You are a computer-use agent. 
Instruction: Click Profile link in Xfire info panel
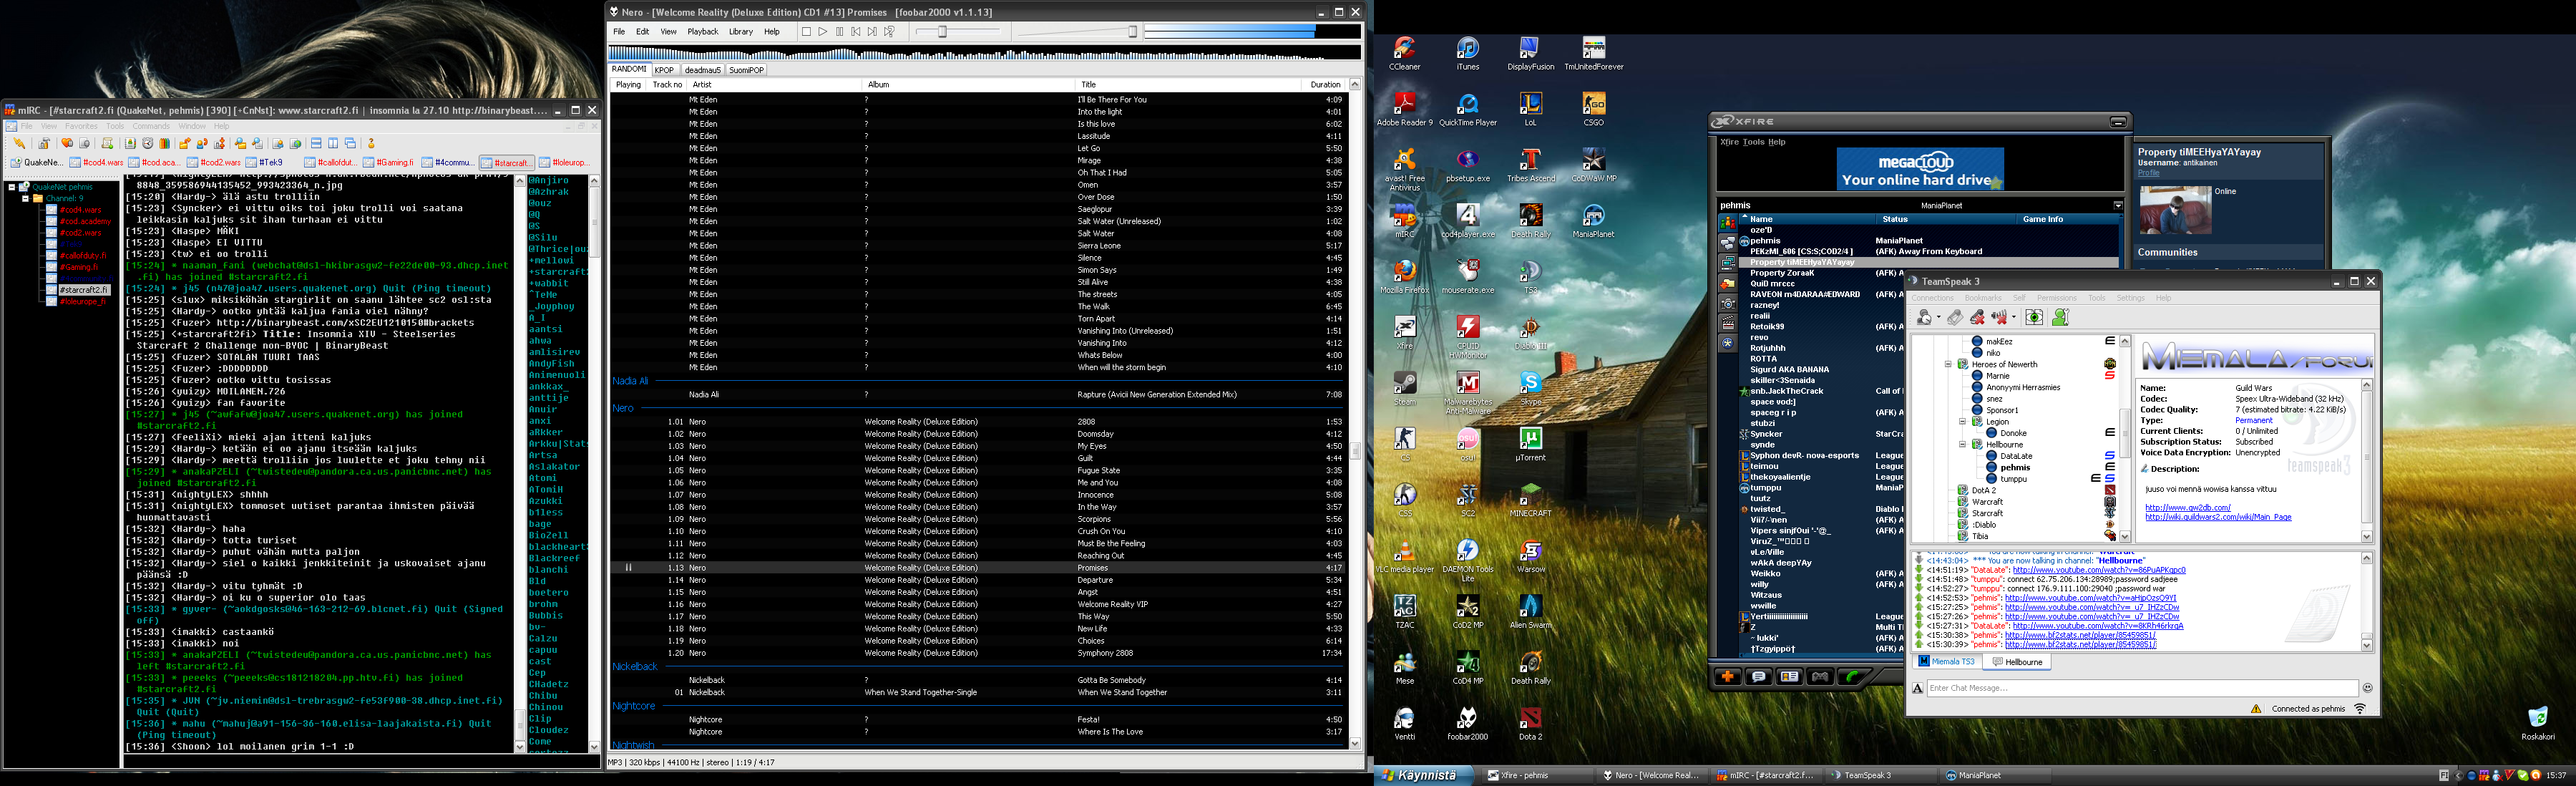pyautogui.click(x=2148, y=173)
